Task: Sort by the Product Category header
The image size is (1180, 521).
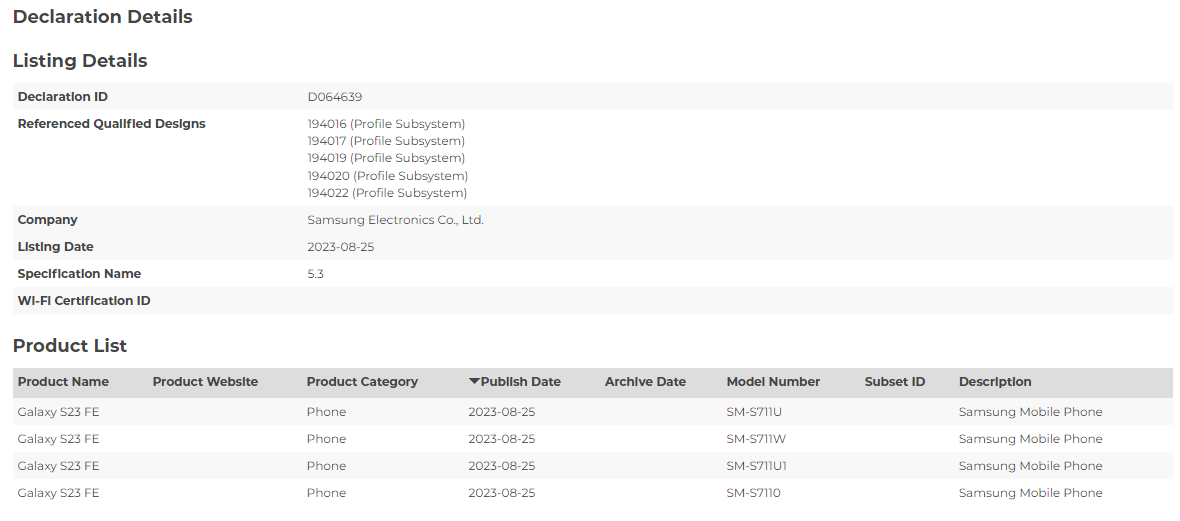Action: [x=362, y=382]
